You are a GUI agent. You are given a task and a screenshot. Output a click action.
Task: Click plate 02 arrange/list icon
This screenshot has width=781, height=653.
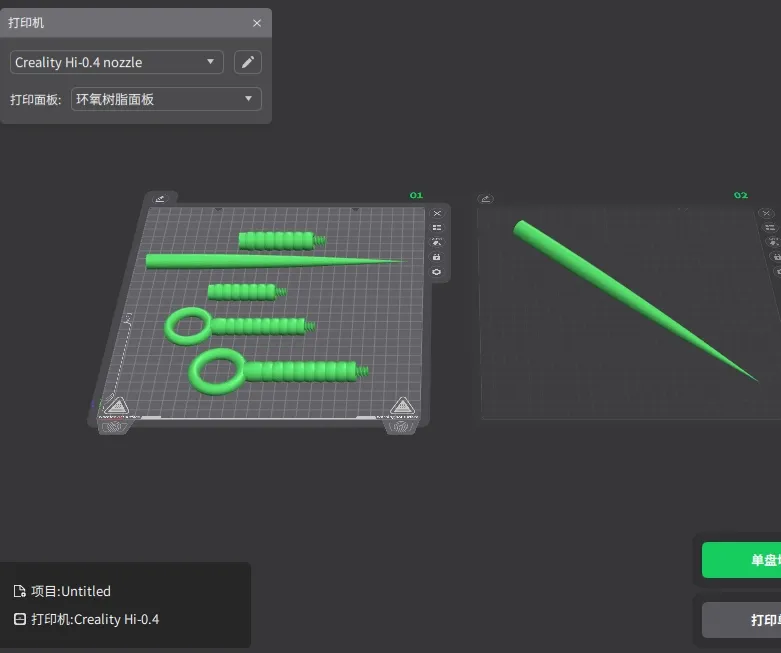click(767, 228)
